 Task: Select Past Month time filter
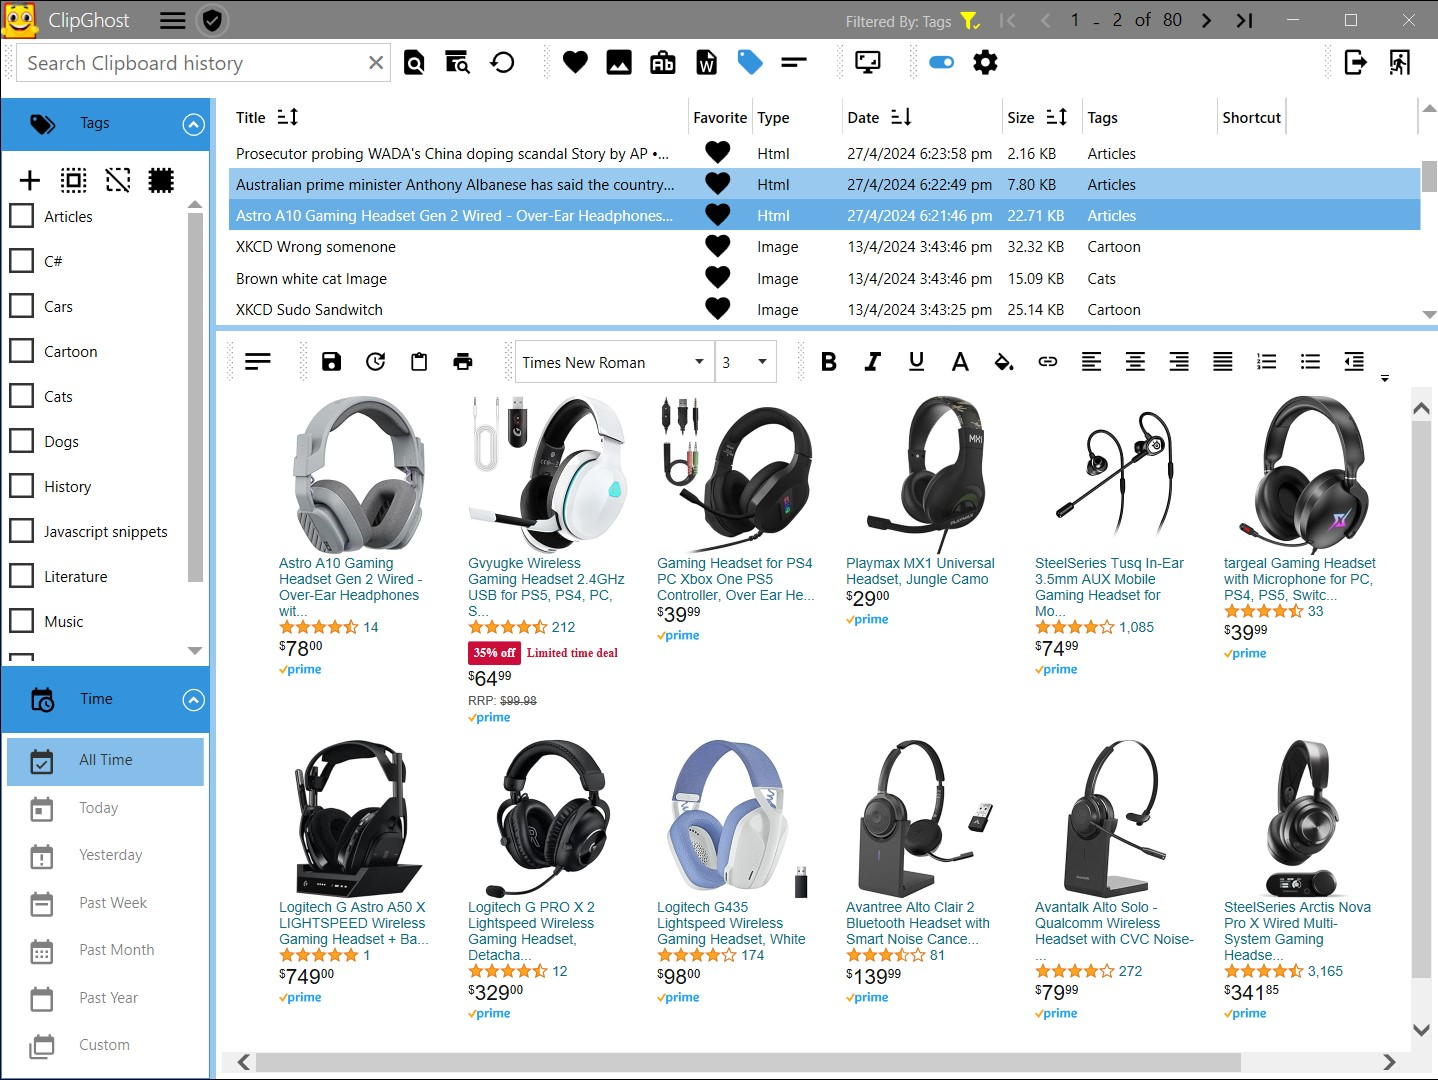click(x=105, y=950)
